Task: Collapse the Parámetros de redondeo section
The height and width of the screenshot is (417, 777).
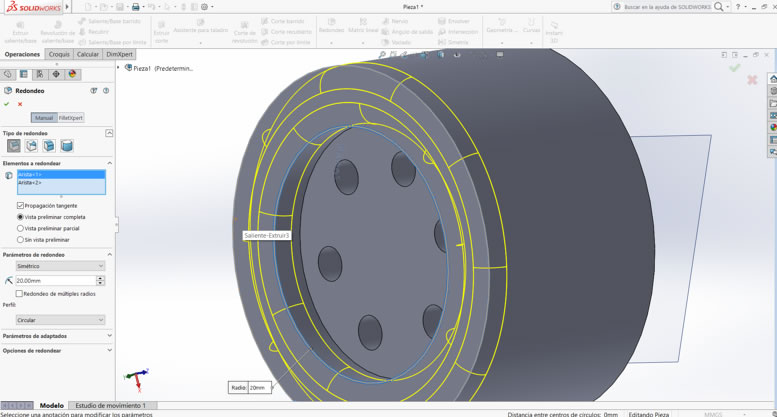Action: coord(110,255)
